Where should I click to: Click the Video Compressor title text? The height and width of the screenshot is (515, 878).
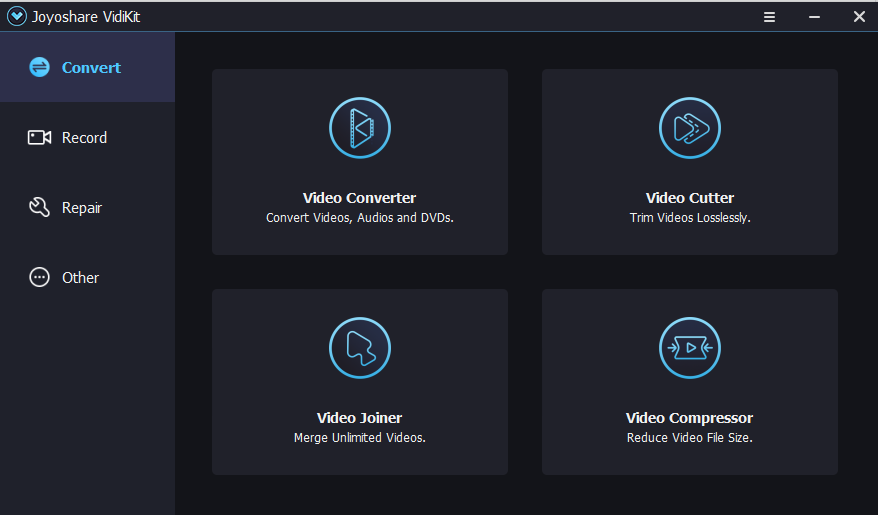point(689,418)
